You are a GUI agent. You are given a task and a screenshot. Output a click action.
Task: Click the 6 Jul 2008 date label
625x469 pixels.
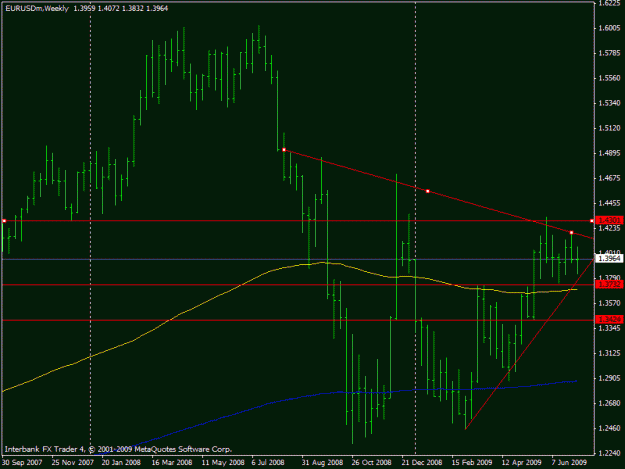pyautogui.click(x=268, y=463)
